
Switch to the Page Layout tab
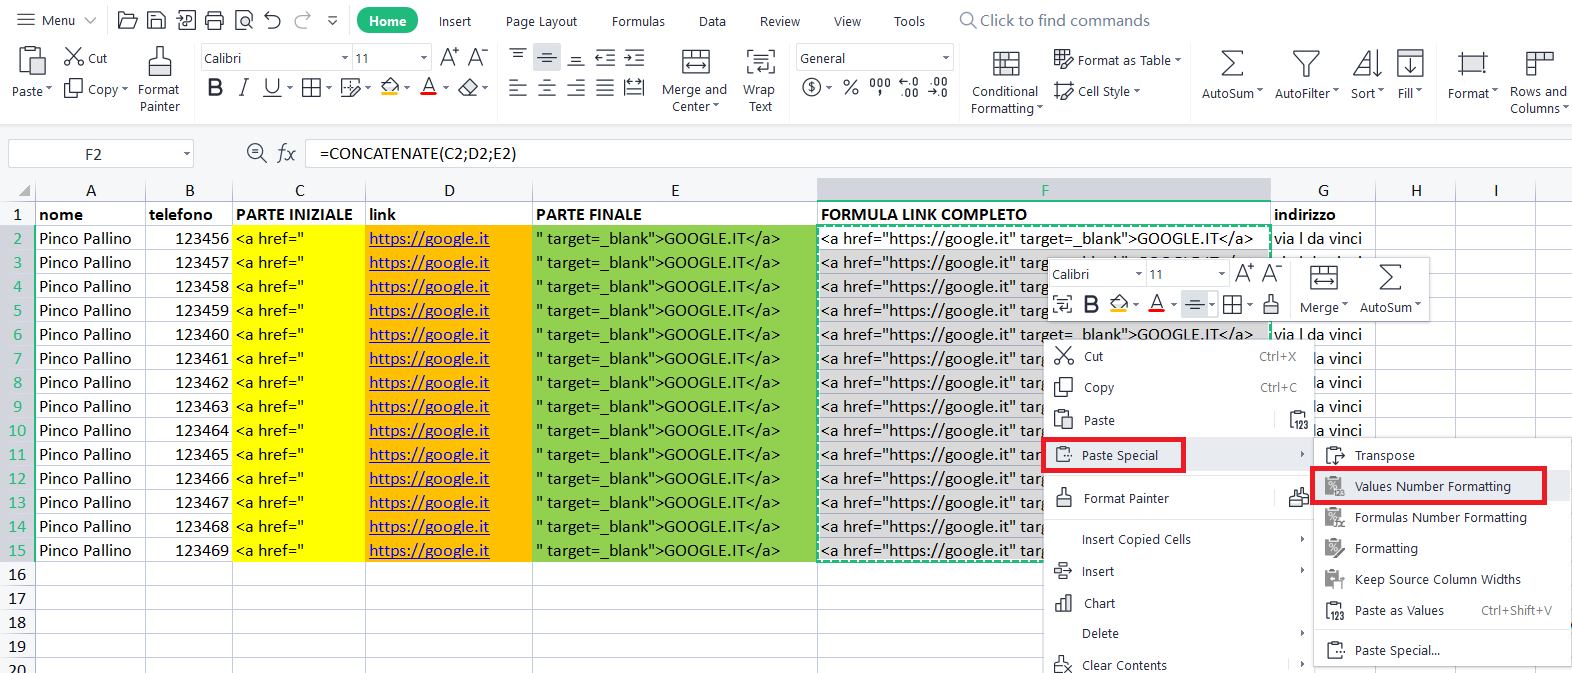point(541,21)
